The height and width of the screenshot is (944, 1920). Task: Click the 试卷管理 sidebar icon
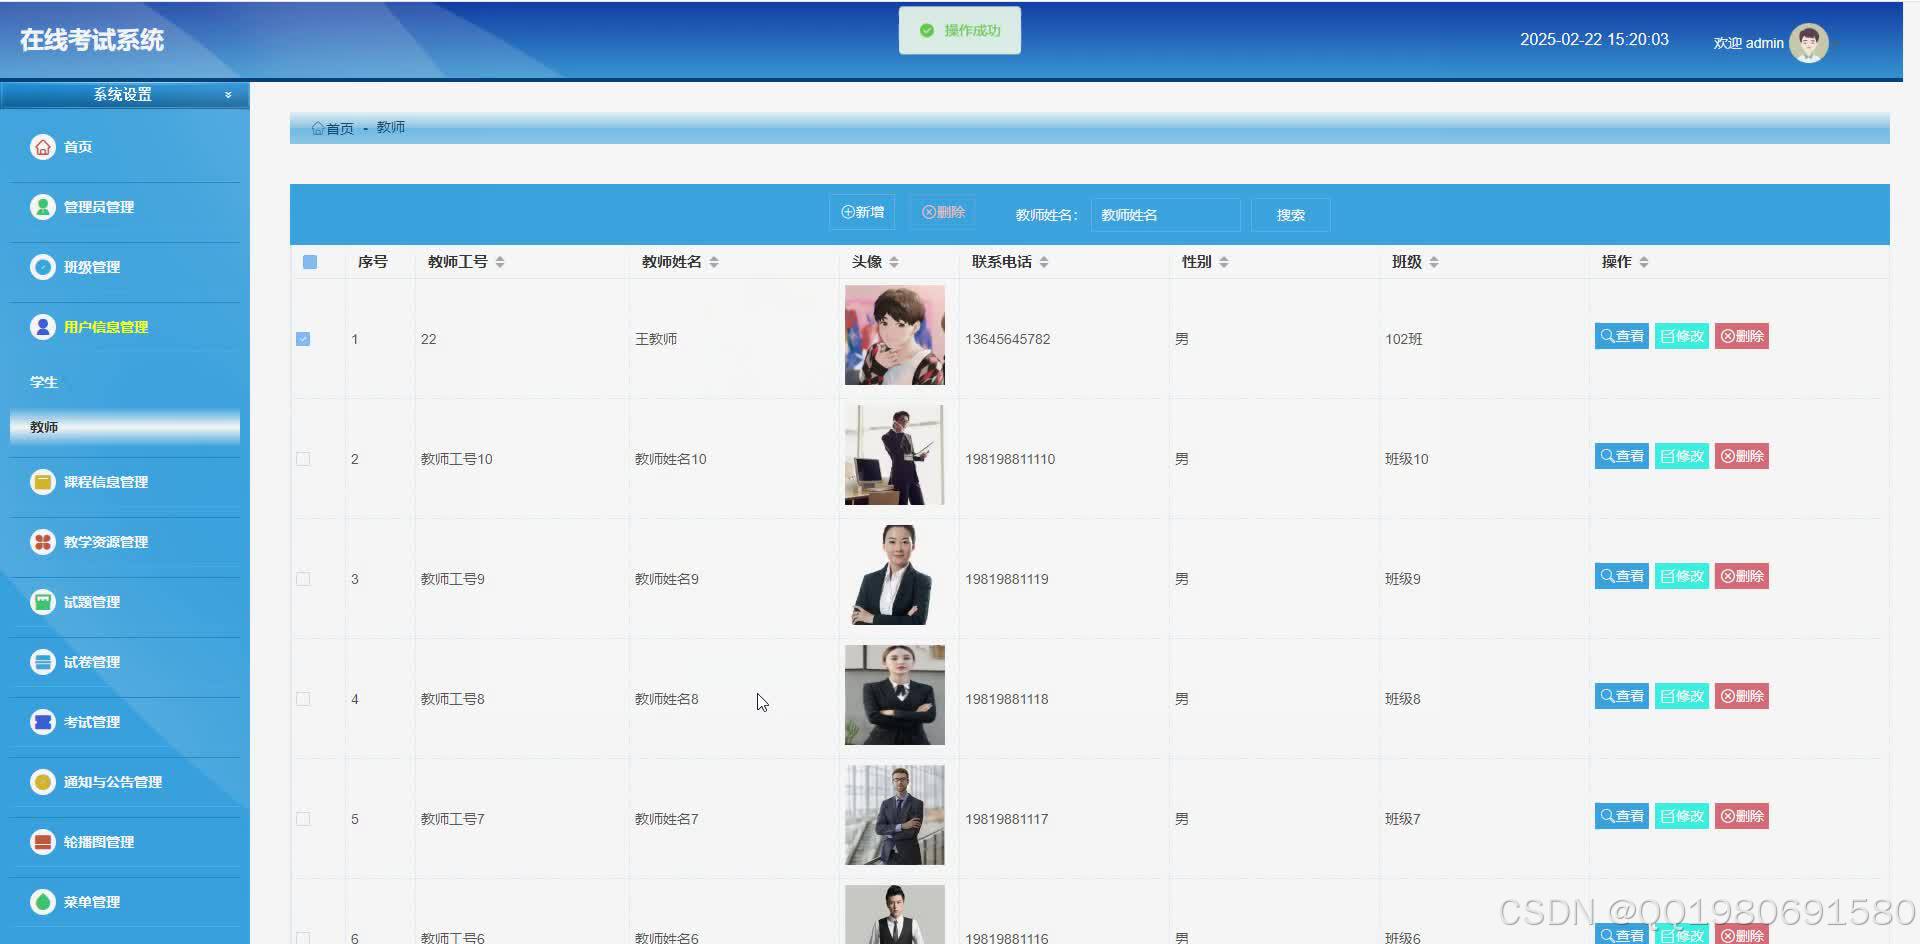click(42, 662)
